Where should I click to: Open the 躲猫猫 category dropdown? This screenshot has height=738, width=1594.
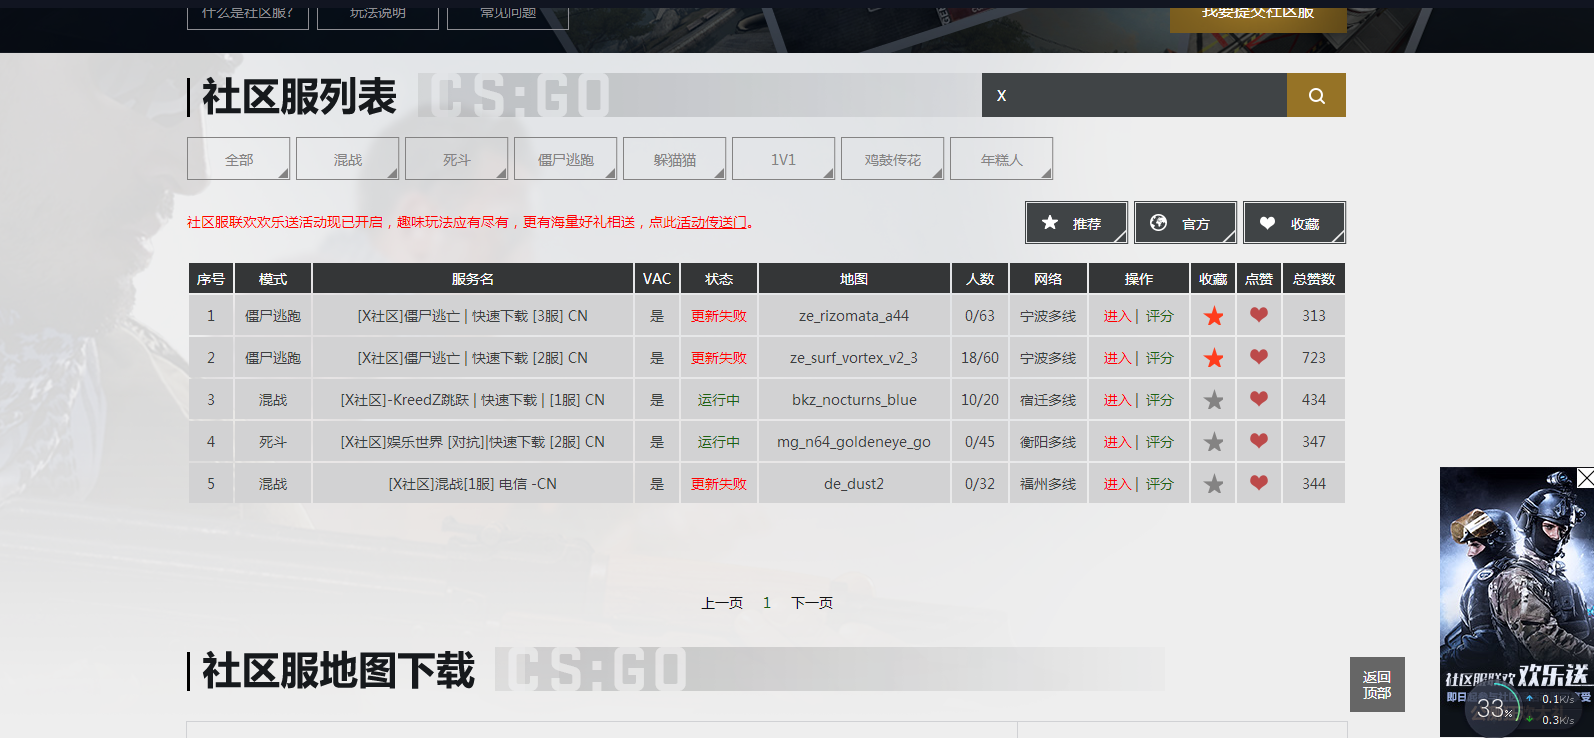coord(674,159)
